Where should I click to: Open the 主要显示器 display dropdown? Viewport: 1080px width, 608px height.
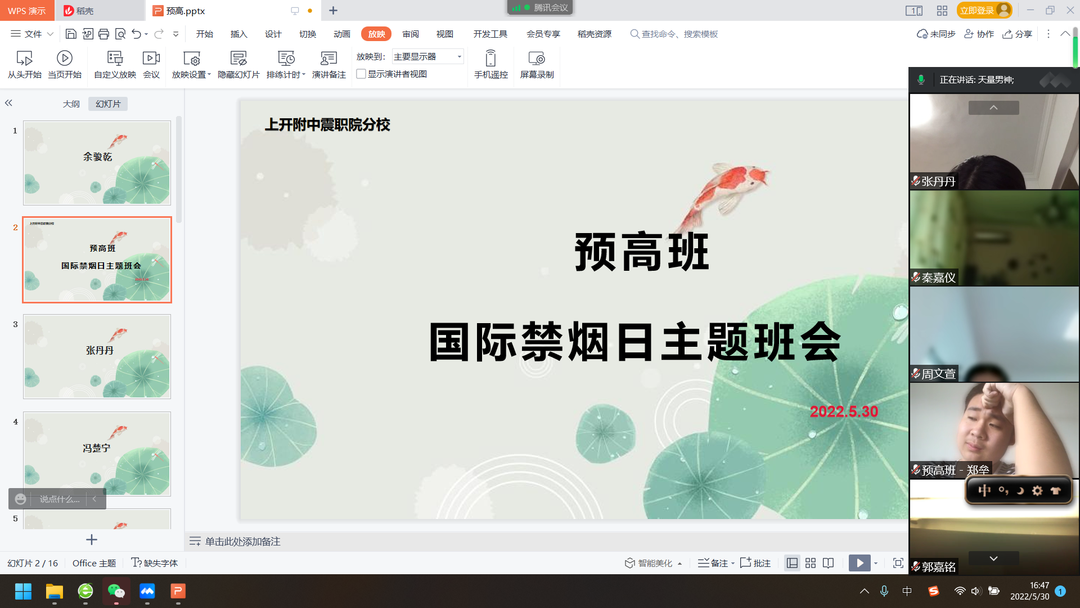(x=428, y=55)
